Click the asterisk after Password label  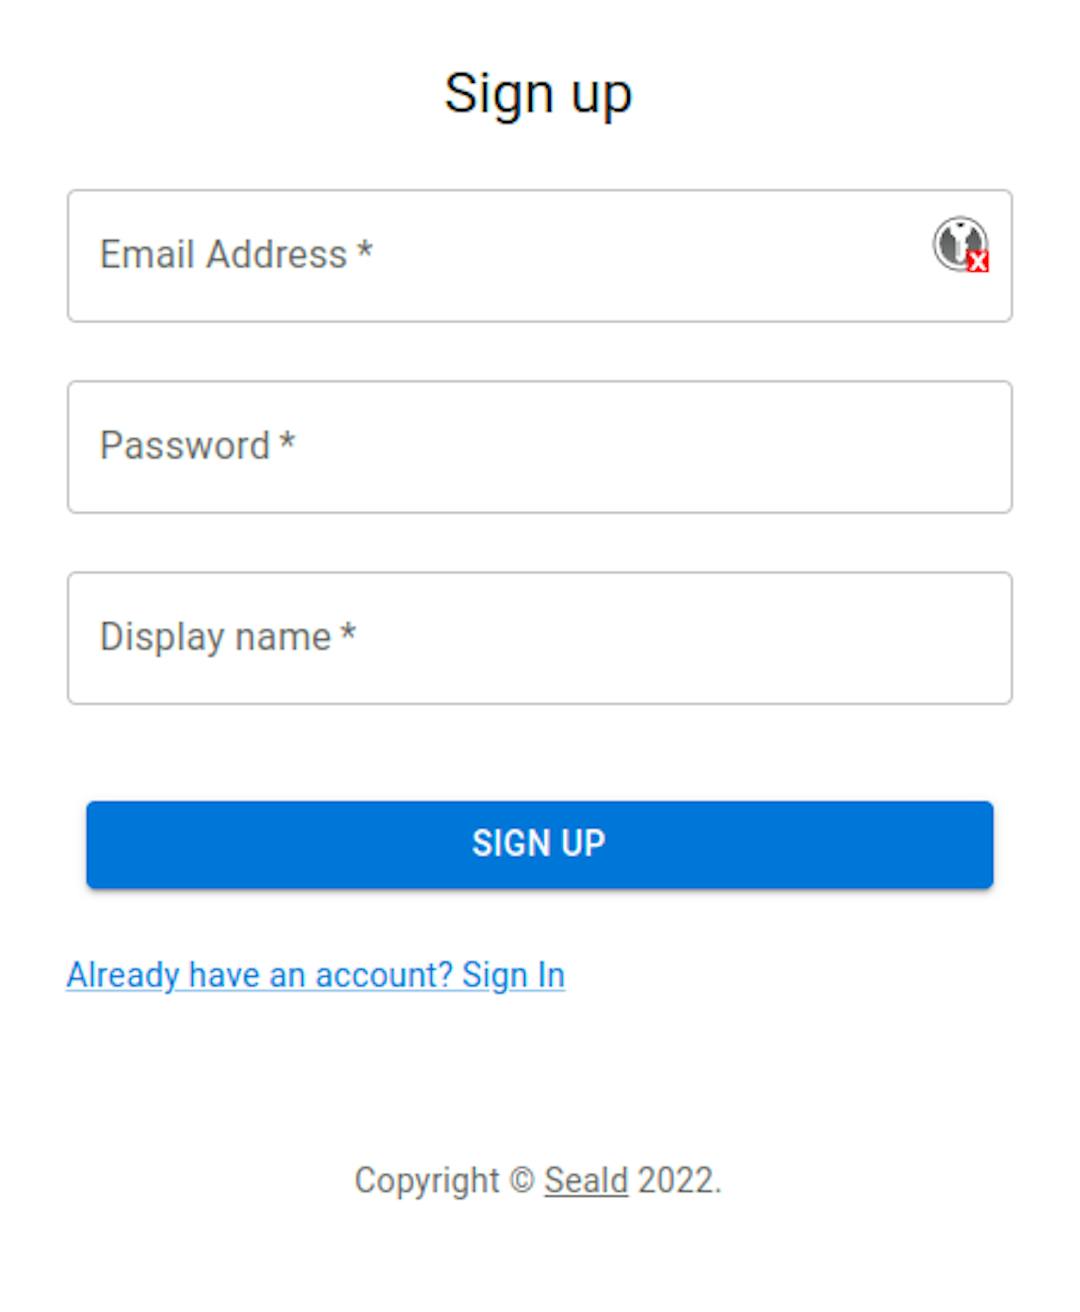287,440
